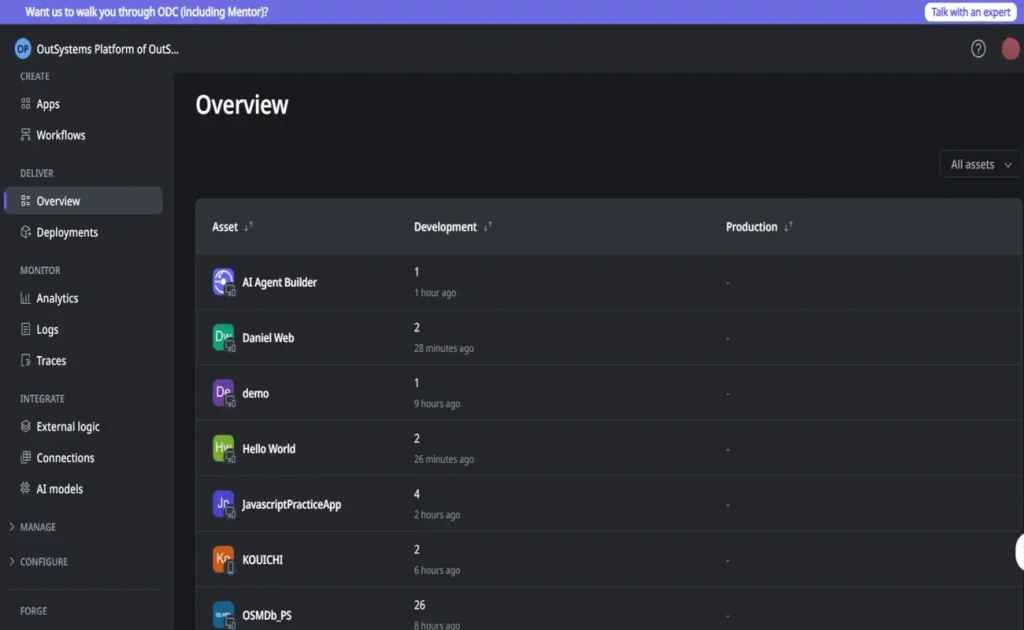Sort table by Development column arrows
This screenshot has width=1024, height=630.
(x=487, y=227)
